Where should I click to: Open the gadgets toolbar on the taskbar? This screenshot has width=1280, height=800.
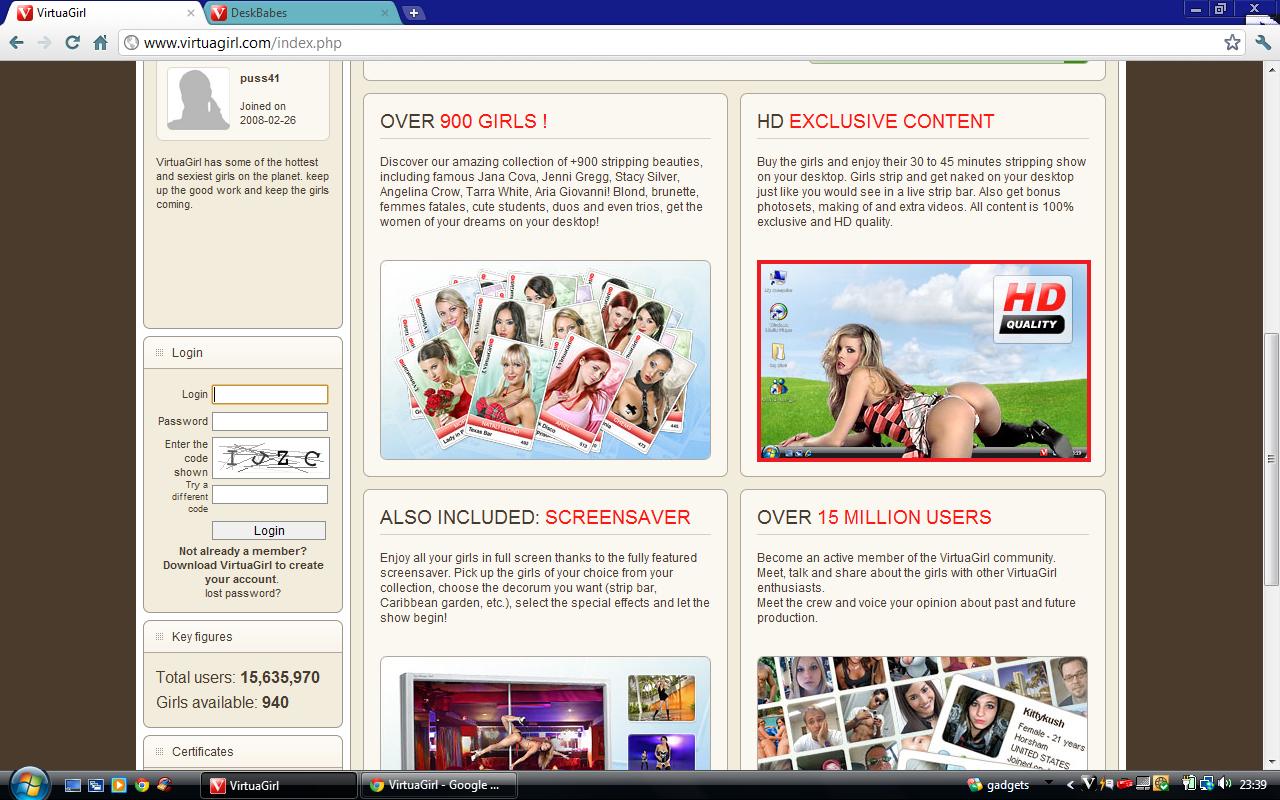pyautogui.click(x=999, y=785)
